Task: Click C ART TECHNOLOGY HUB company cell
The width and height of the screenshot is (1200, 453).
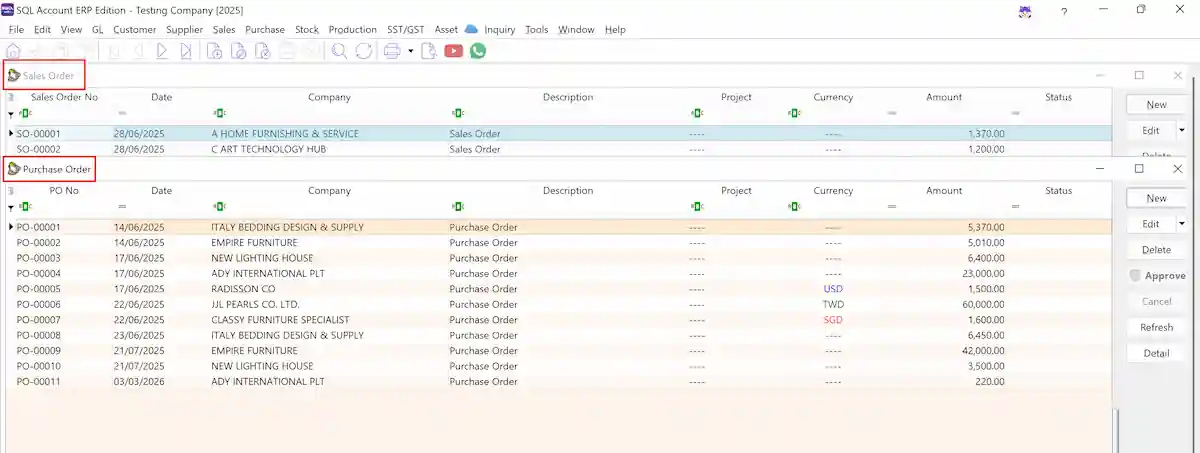Action: (268, 149)
